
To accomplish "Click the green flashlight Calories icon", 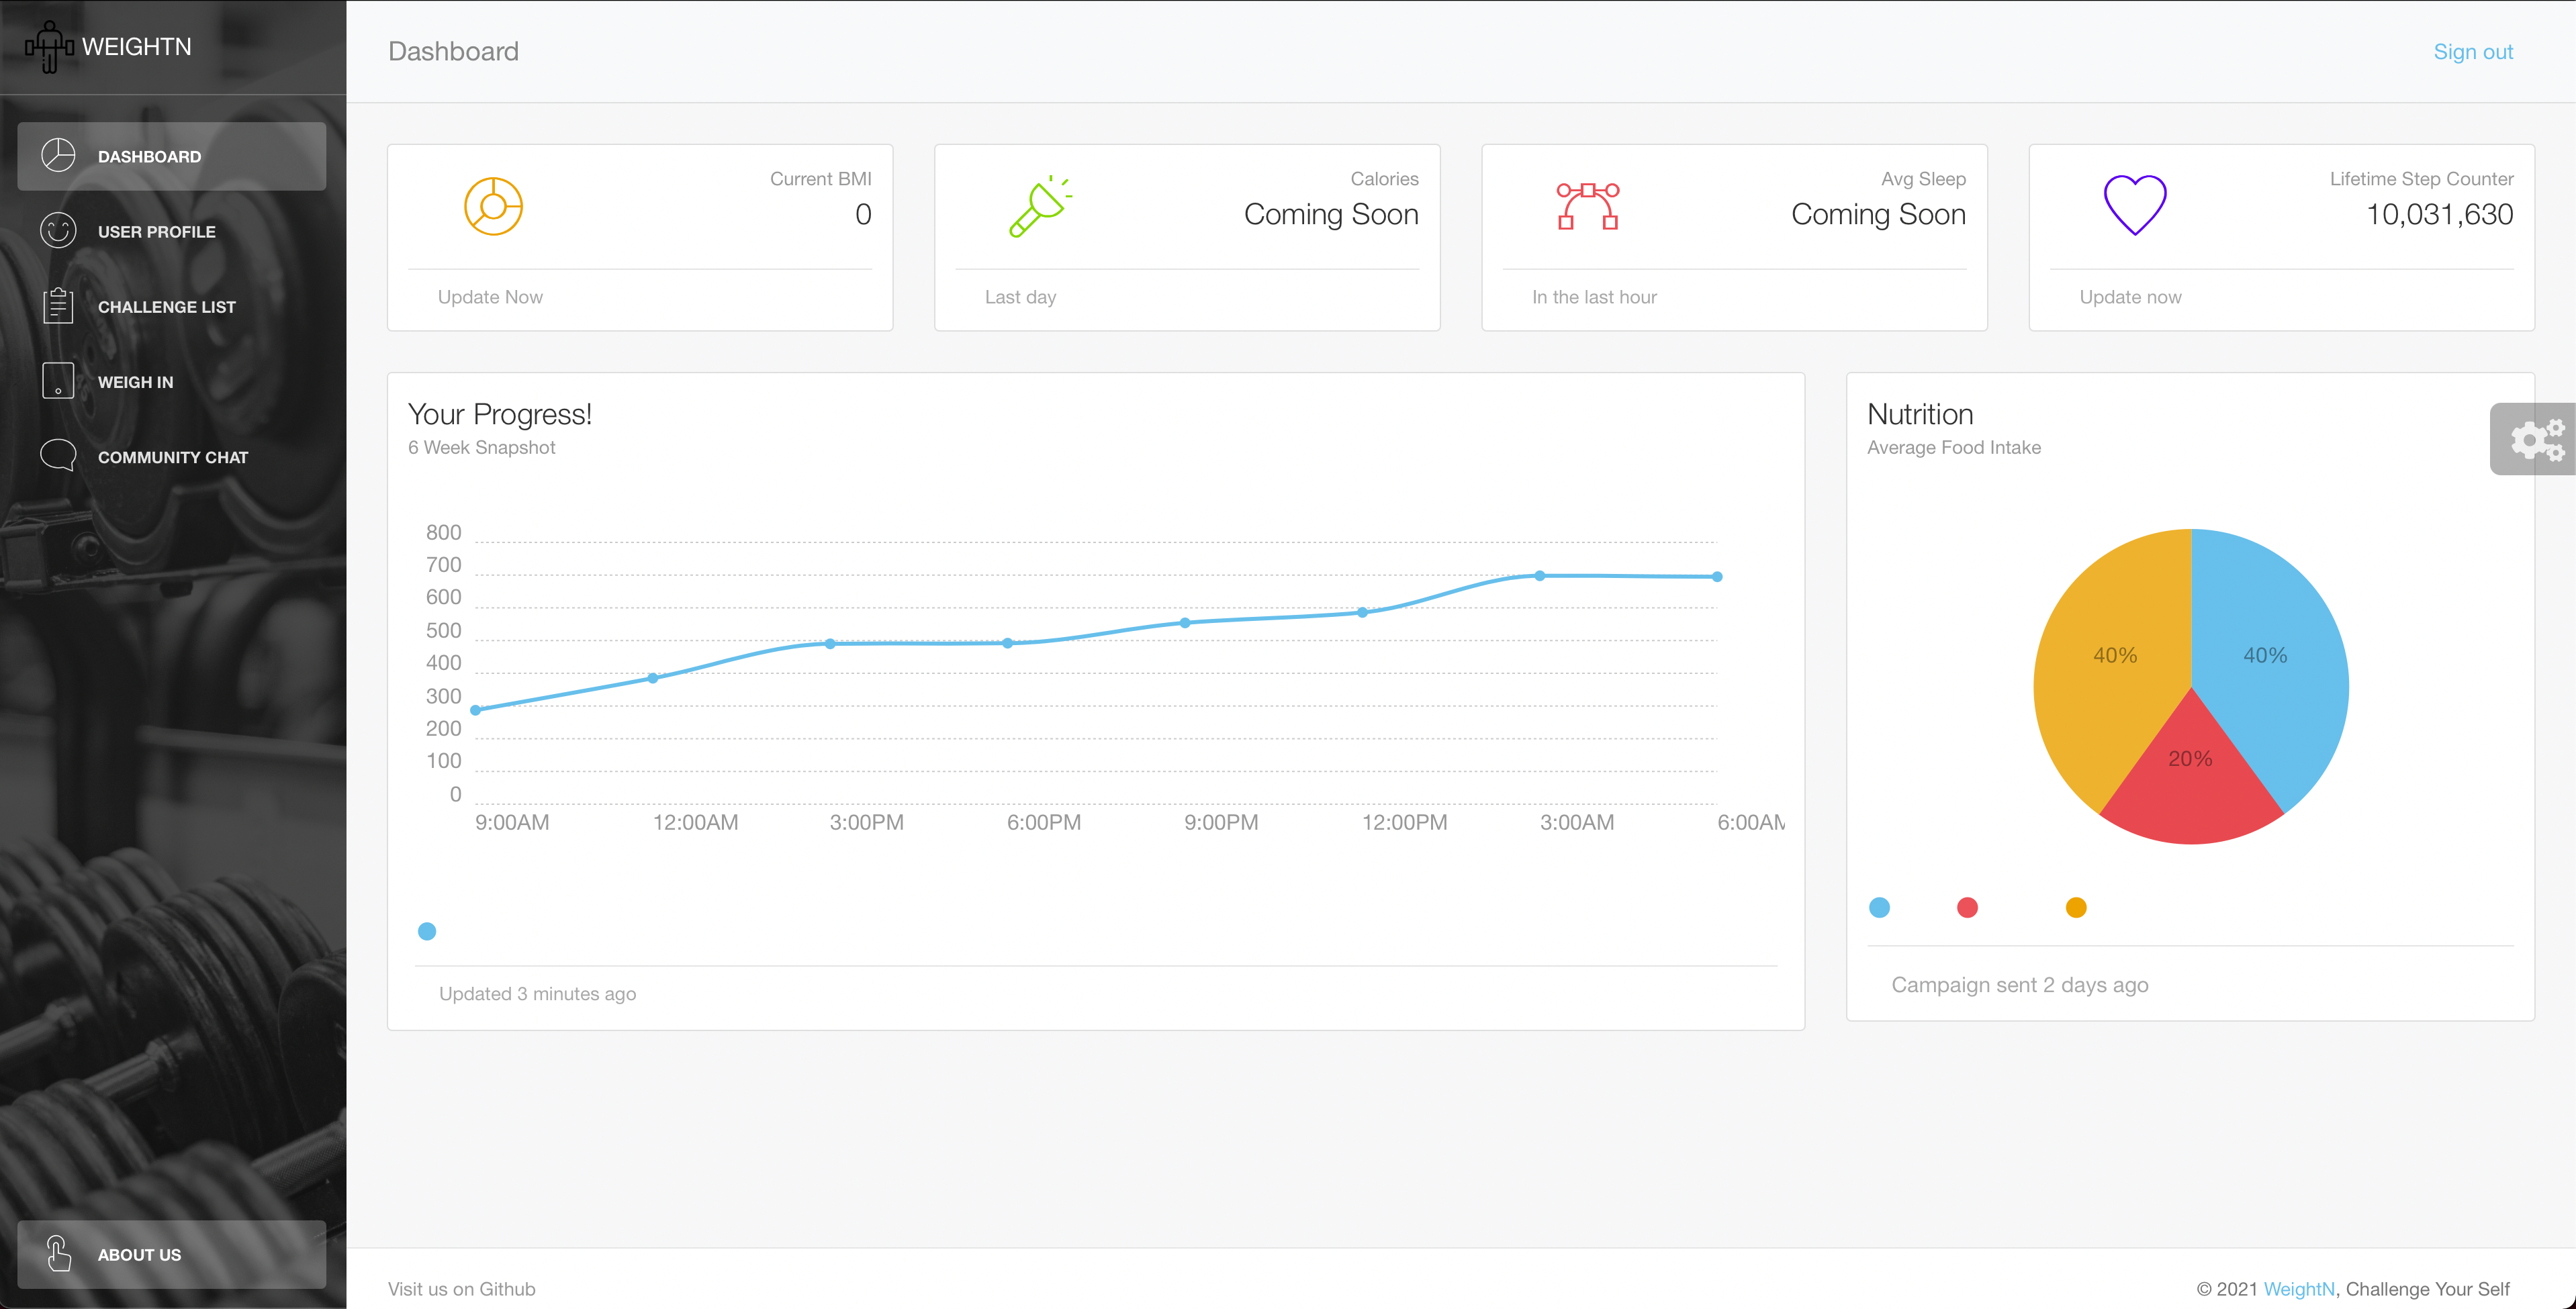I will point(1039,206).
